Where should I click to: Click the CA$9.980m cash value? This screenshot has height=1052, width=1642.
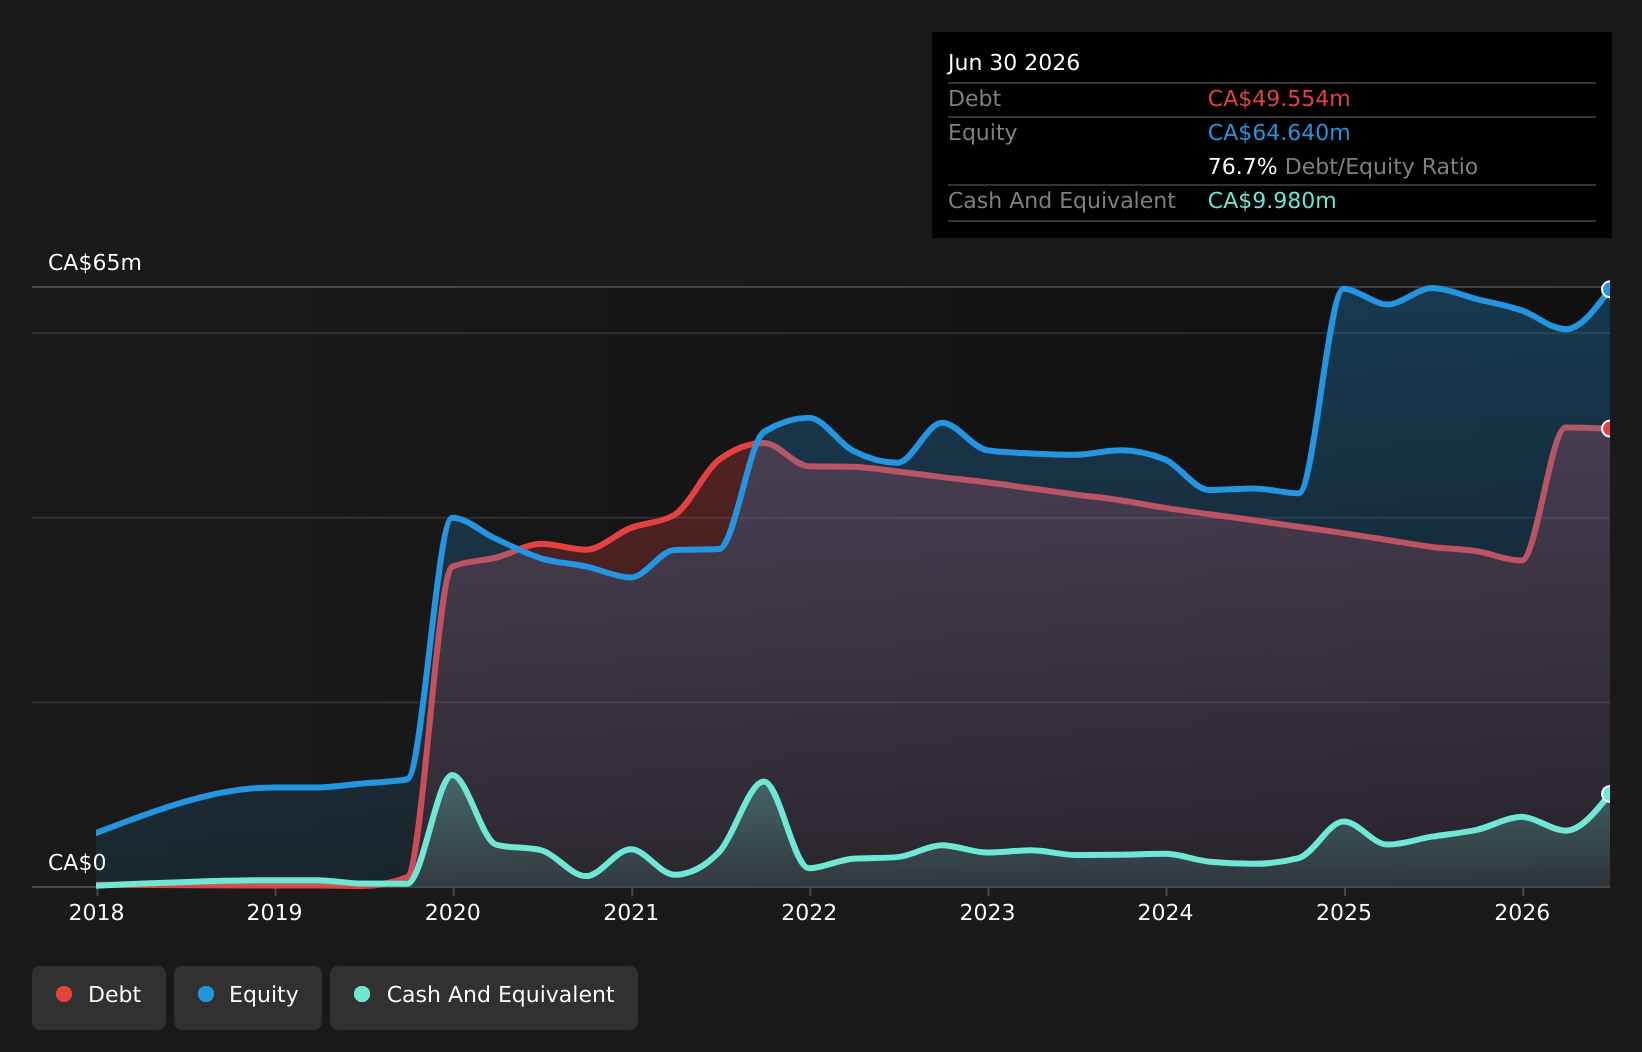coord(1272,201)
